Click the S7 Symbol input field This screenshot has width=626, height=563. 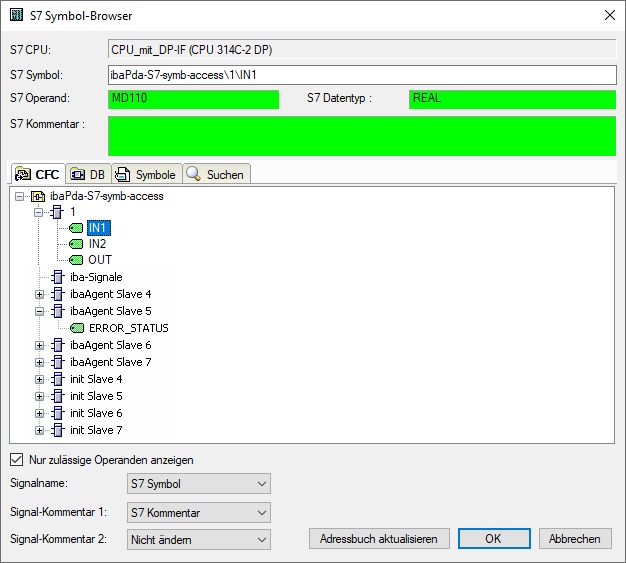pyautogui.click(x=362, y=75)
